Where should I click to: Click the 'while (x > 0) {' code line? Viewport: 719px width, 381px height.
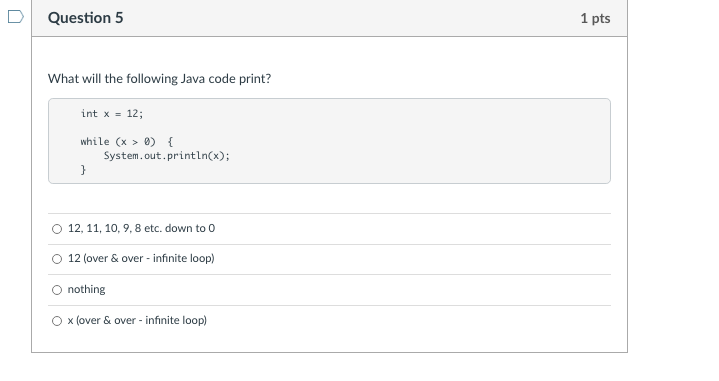pos(127,142)
